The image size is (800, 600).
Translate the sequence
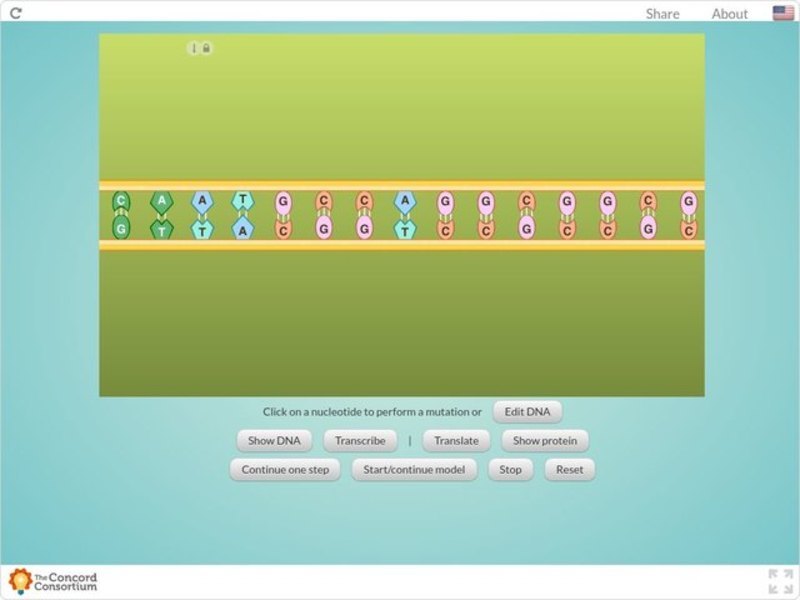pos(455,440)
